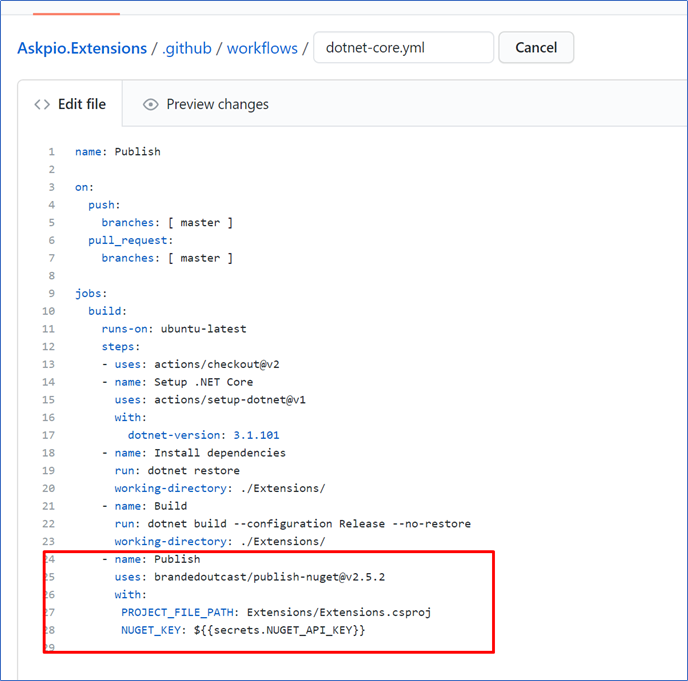The height and width of the screenshot is (681, 688).
Task: Click the PROJECT_FILE_PATH key in the editor
Action: (177, 613)
